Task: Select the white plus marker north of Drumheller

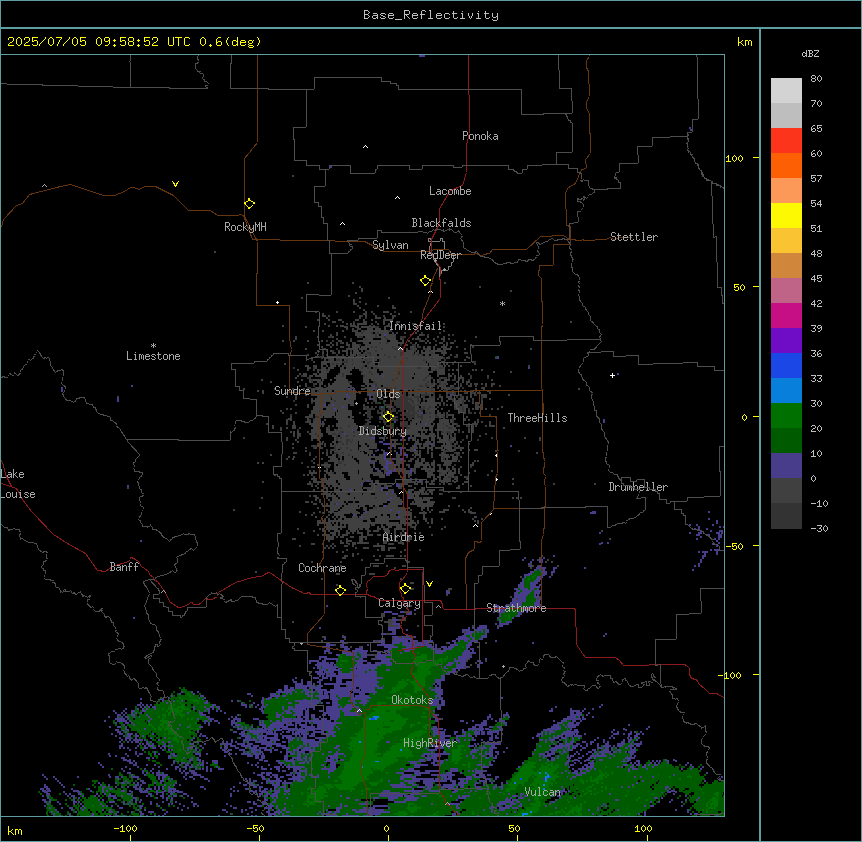Action: [612, 375]
